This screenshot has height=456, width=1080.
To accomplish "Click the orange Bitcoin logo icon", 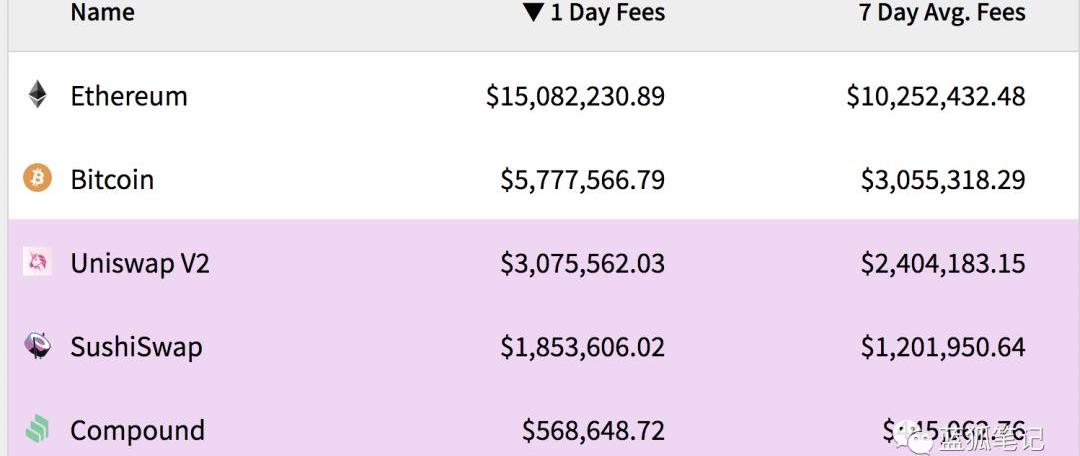I will (37, 178).
